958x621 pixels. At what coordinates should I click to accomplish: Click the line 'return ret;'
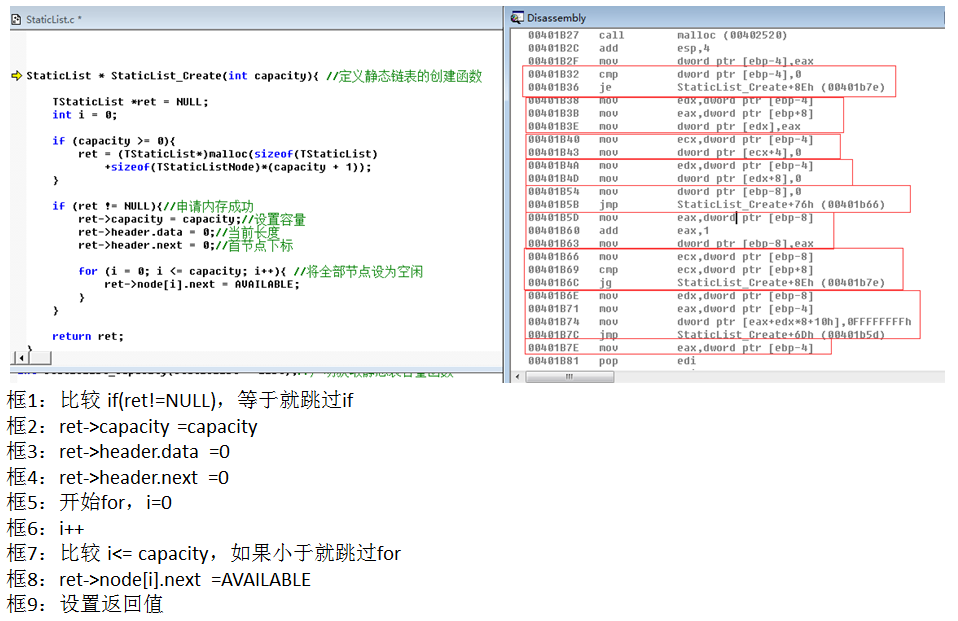pyautogui.click(x=88, y=336)
